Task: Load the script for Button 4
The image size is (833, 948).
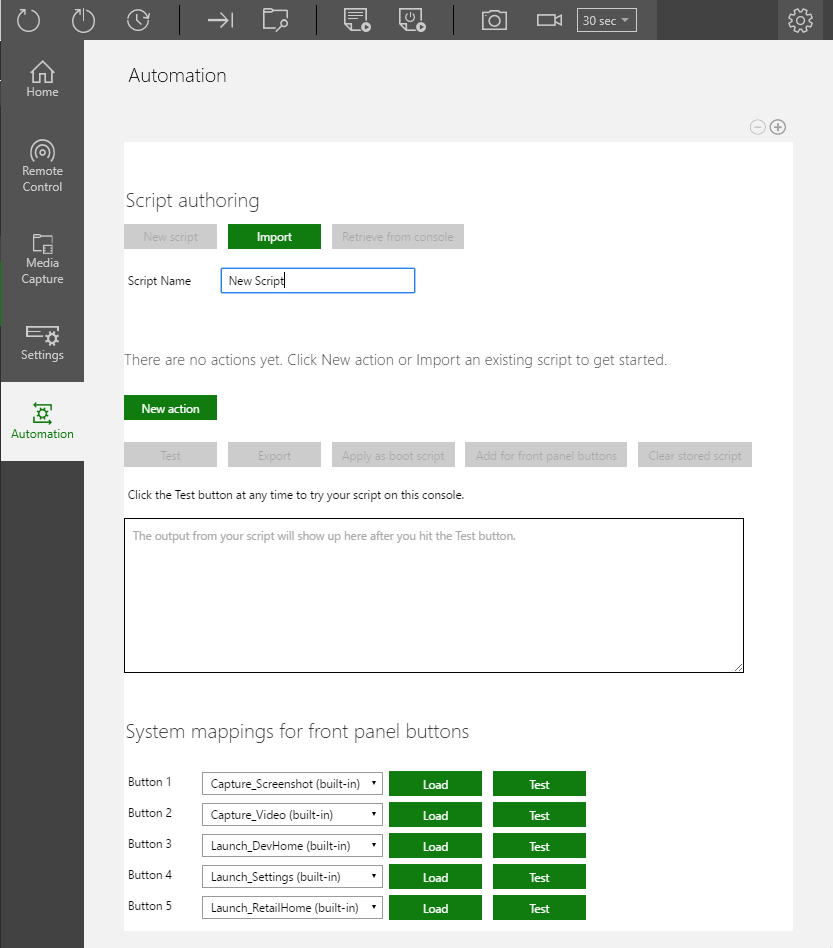Action: [x=435, y=877]
